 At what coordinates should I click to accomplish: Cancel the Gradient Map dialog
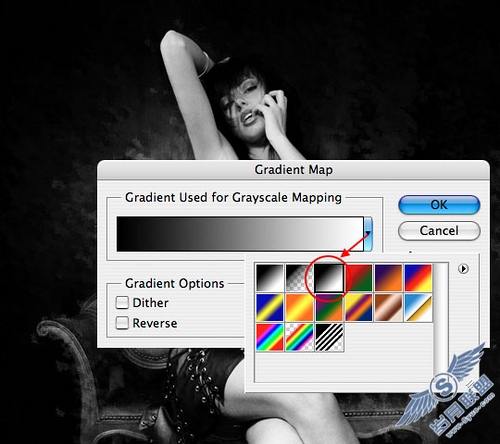439,231
